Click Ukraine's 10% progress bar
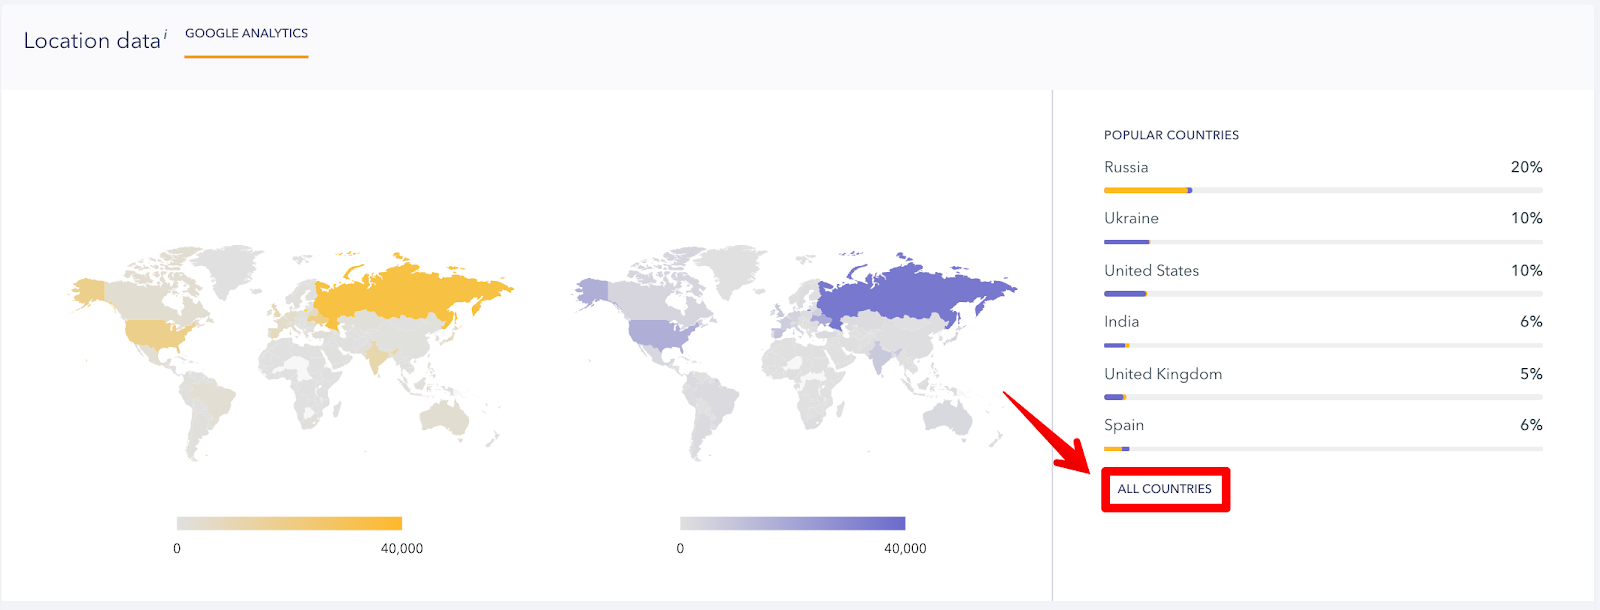 pos(1323,242)
